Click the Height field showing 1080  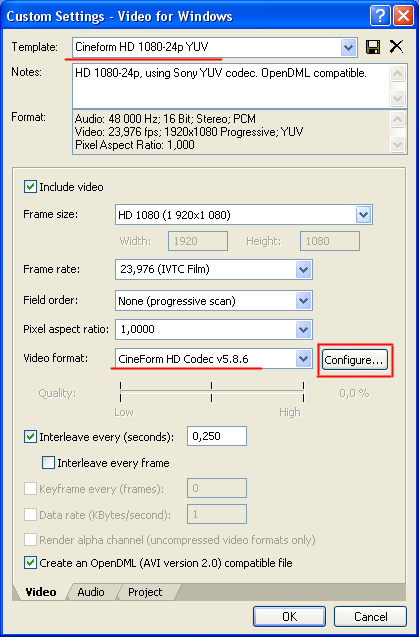[330, 241]
